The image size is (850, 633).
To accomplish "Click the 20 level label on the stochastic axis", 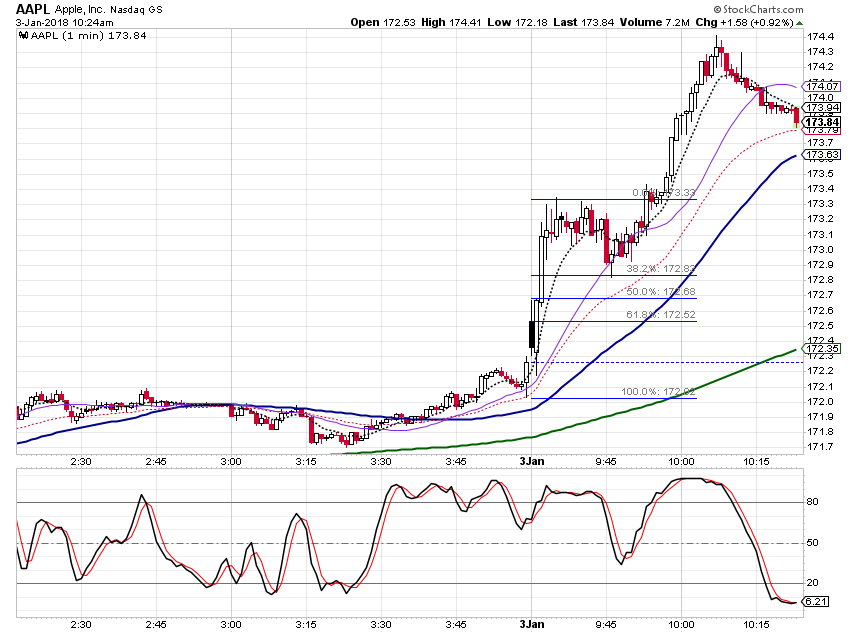I will pyautogui.click(x=812, y=583).
